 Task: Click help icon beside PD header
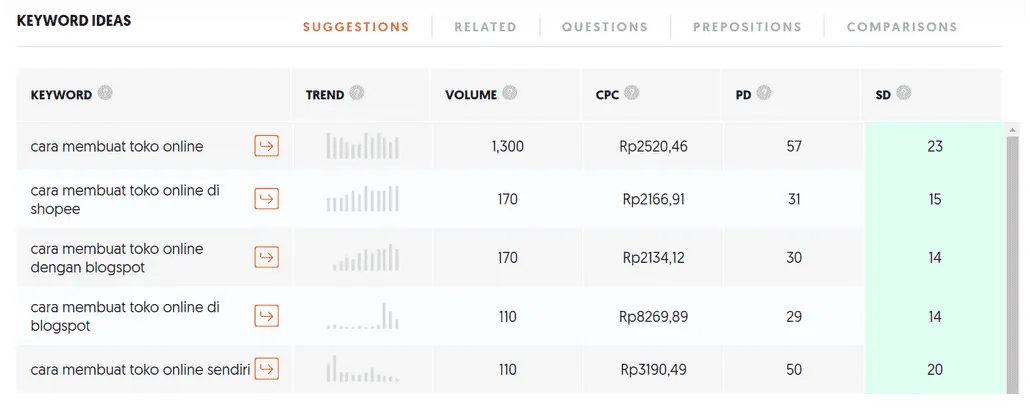click(x=764, y=94)
